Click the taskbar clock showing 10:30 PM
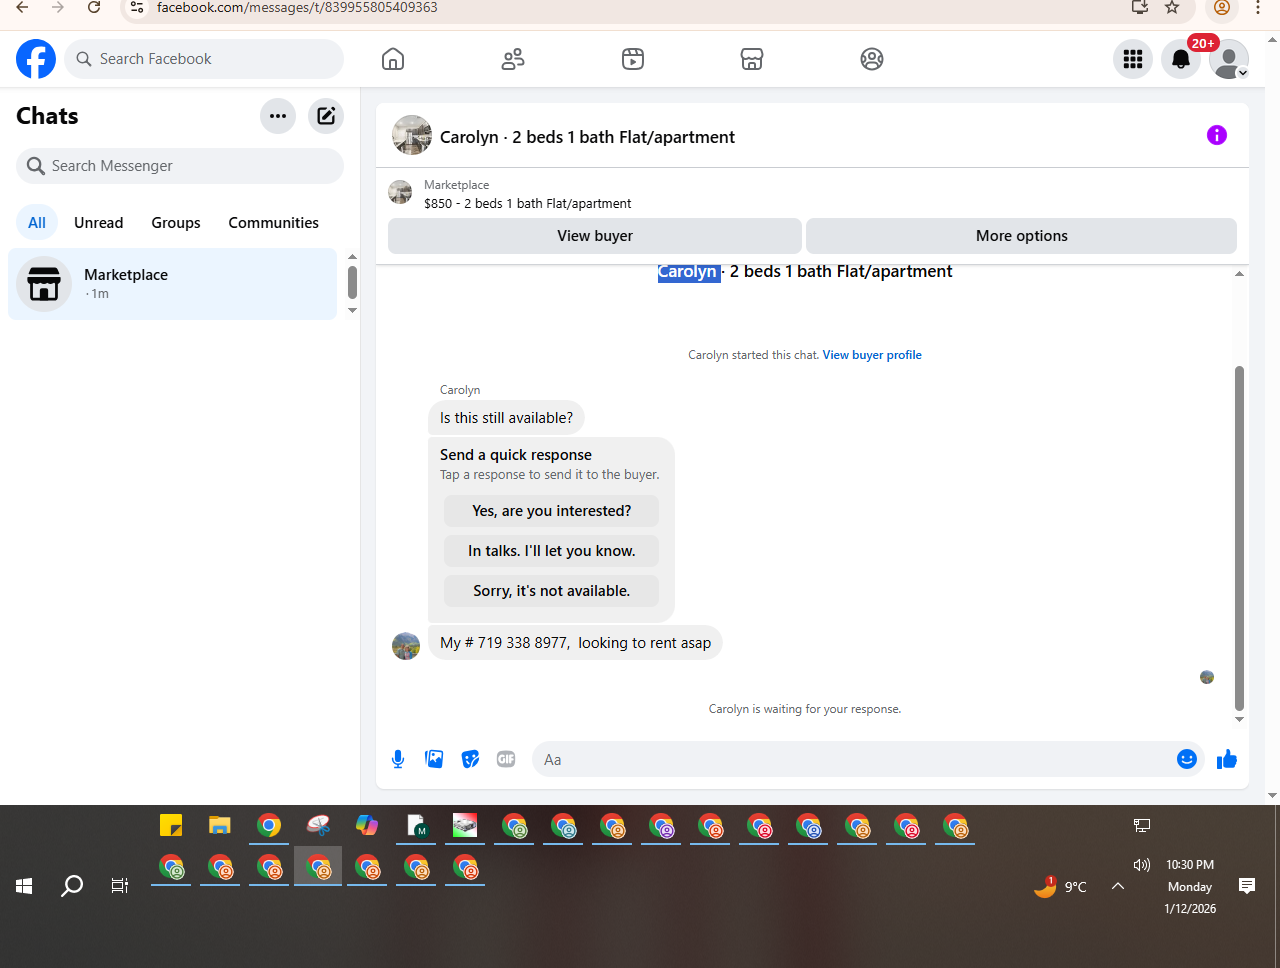 (1190, 865)
